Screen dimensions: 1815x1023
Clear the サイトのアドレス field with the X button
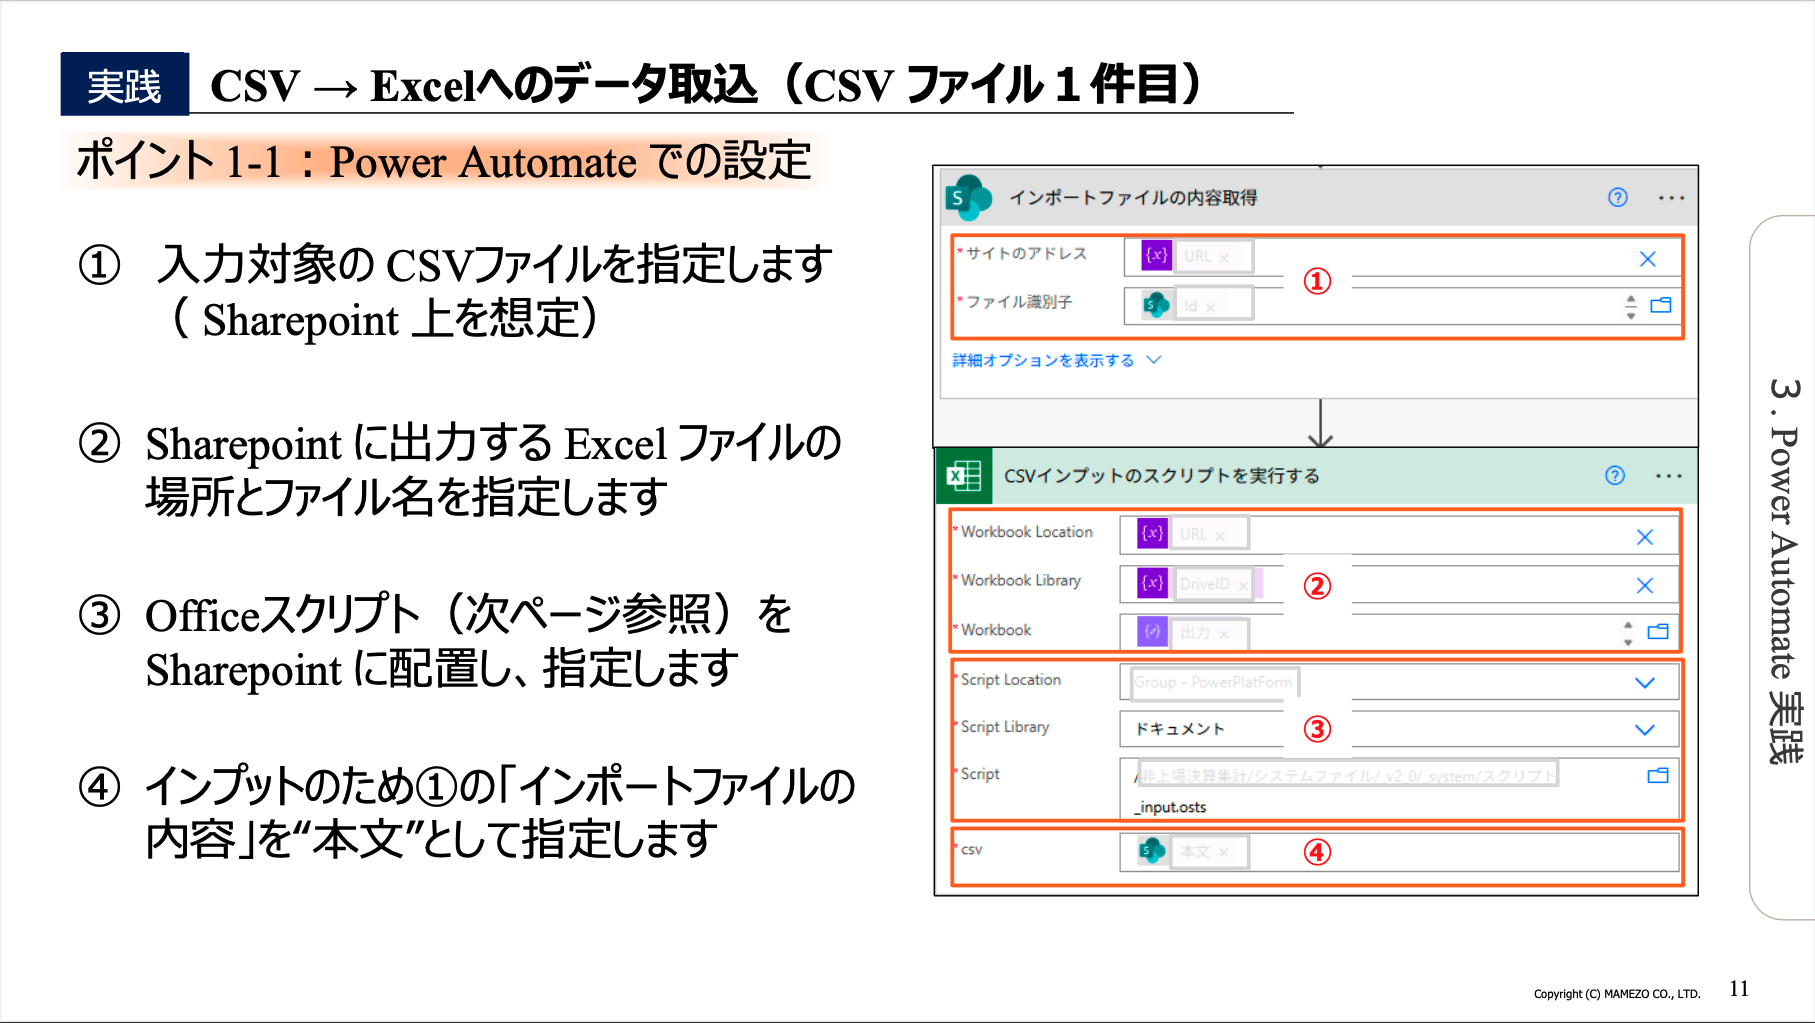(x=1647, y=258)
